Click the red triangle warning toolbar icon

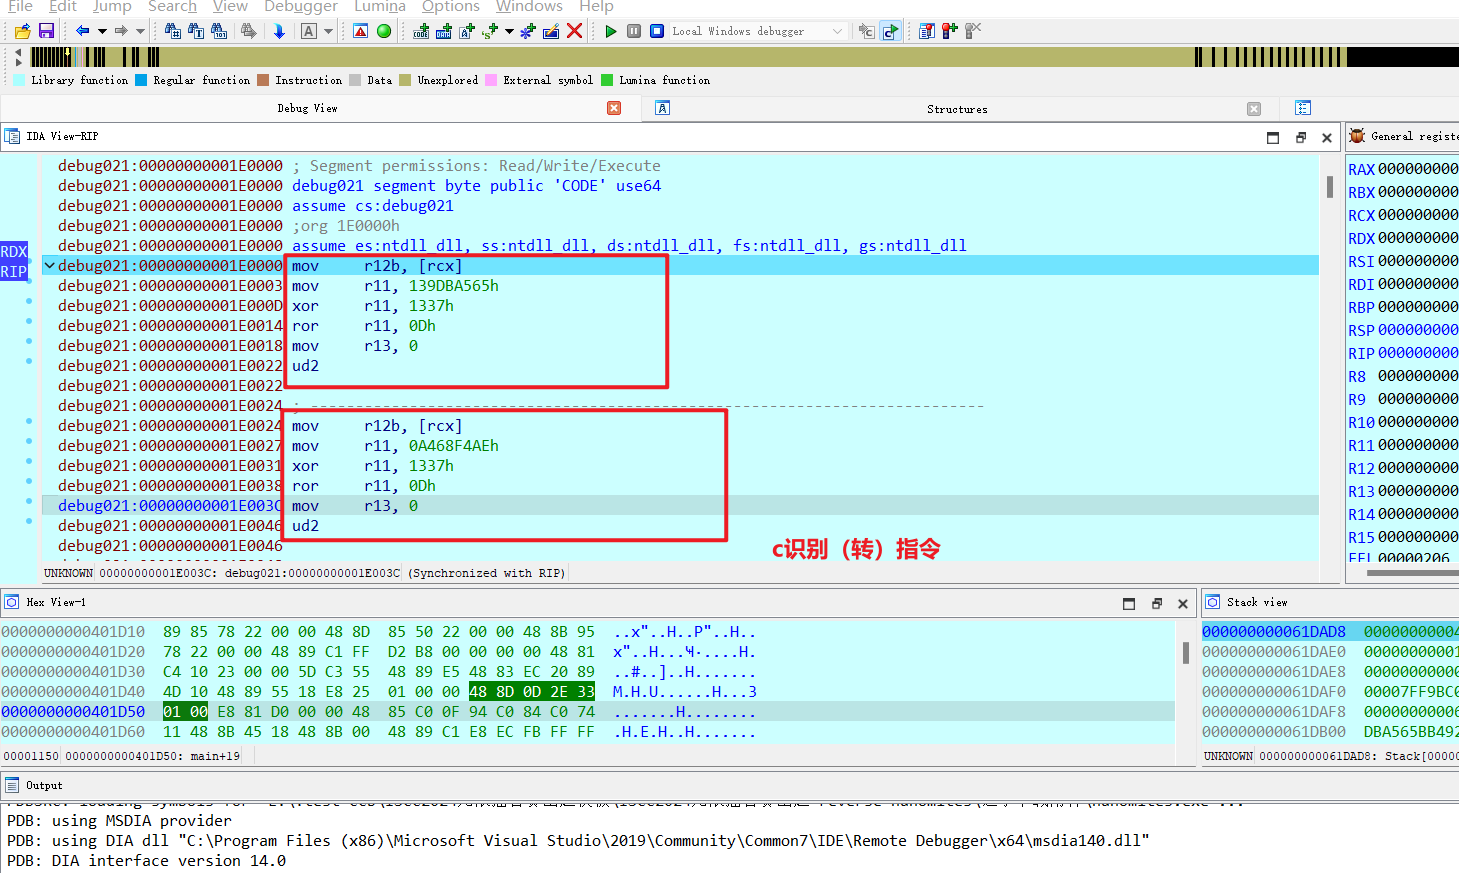click(361, 31)
